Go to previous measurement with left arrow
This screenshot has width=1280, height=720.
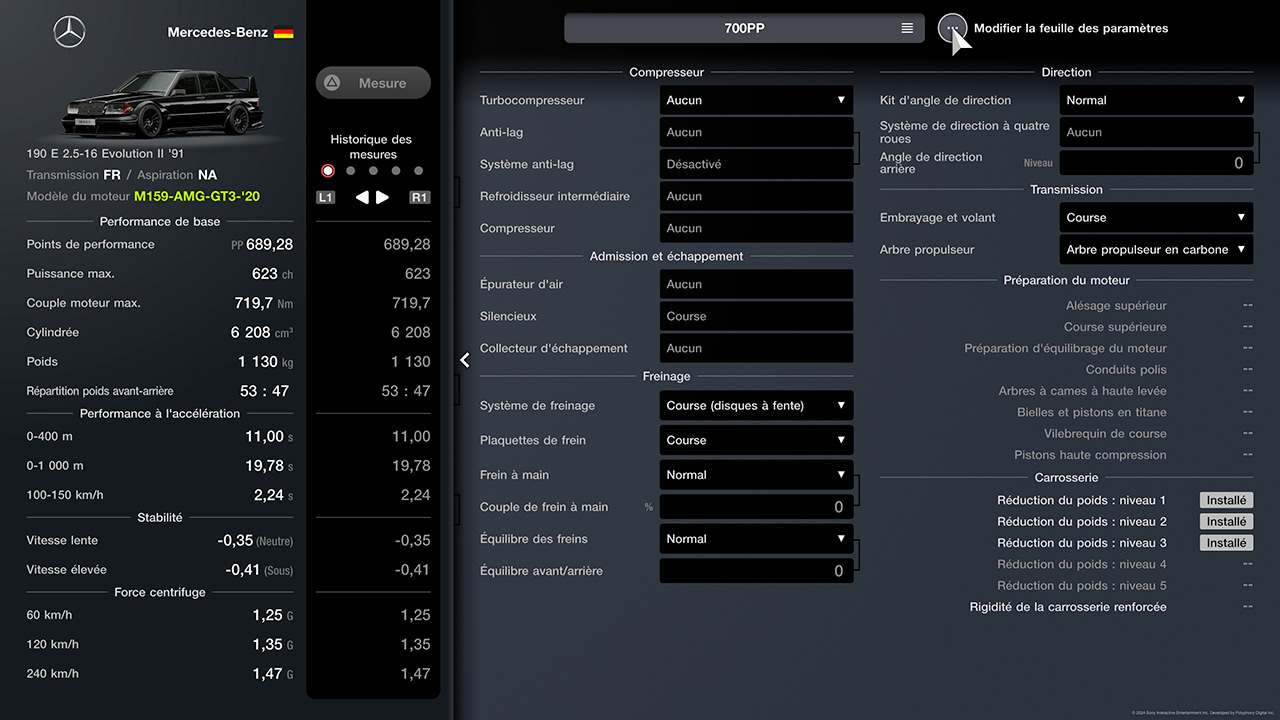(x=362, y=197)
